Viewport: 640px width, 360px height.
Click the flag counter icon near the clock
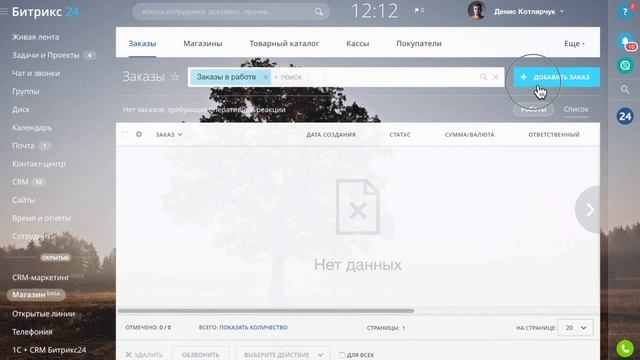point(419,11)
